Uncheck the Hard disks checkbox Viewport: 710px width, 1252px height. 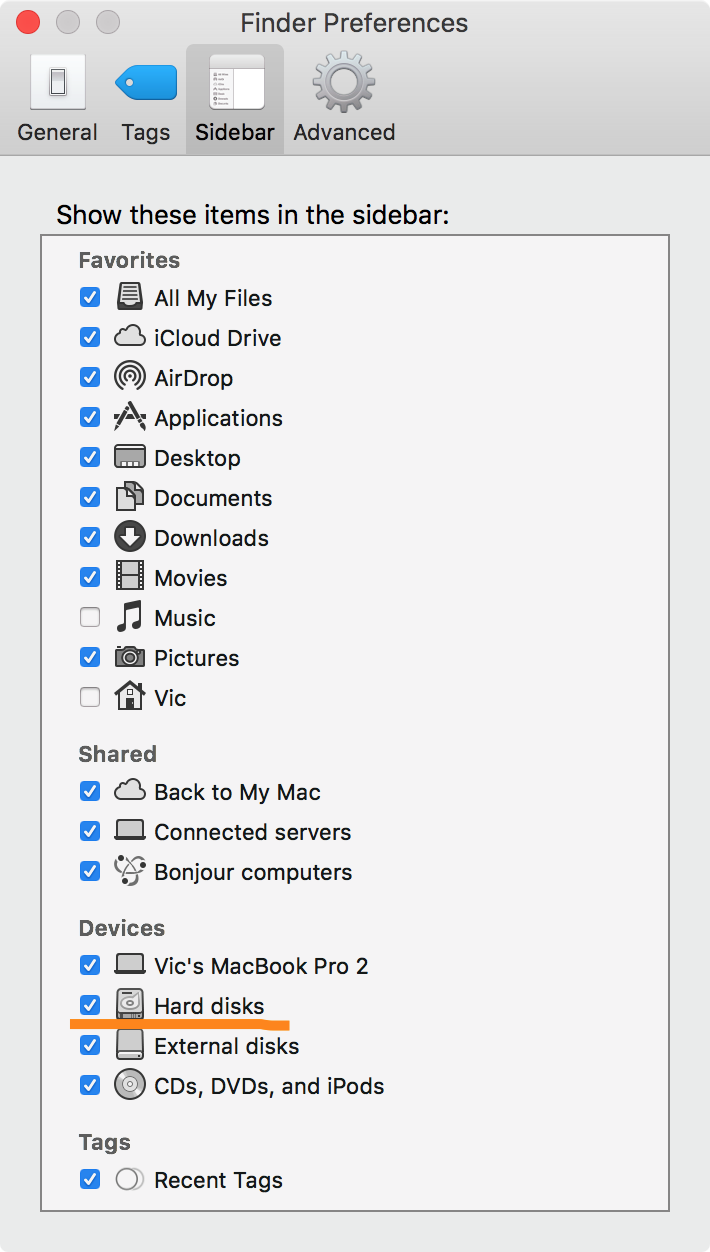90,1005
